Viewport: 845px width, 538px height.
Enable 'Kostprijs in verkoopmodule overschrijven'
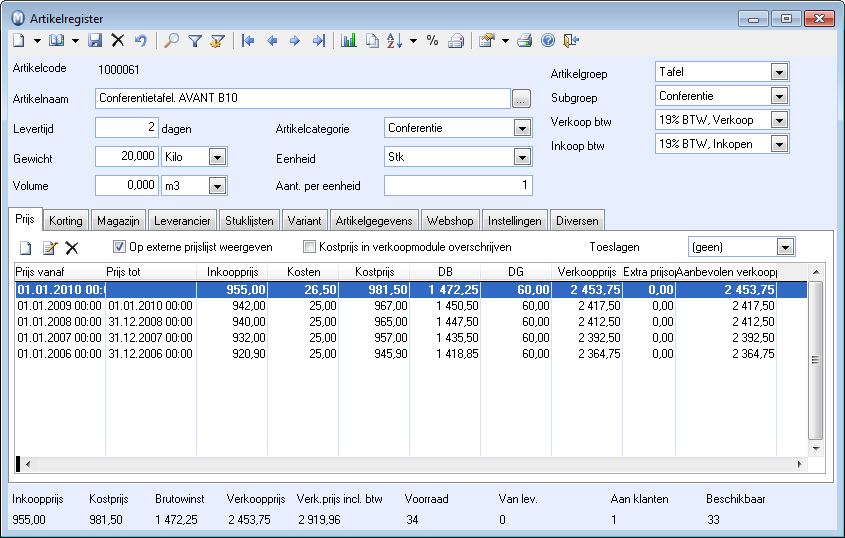[310, 247]
